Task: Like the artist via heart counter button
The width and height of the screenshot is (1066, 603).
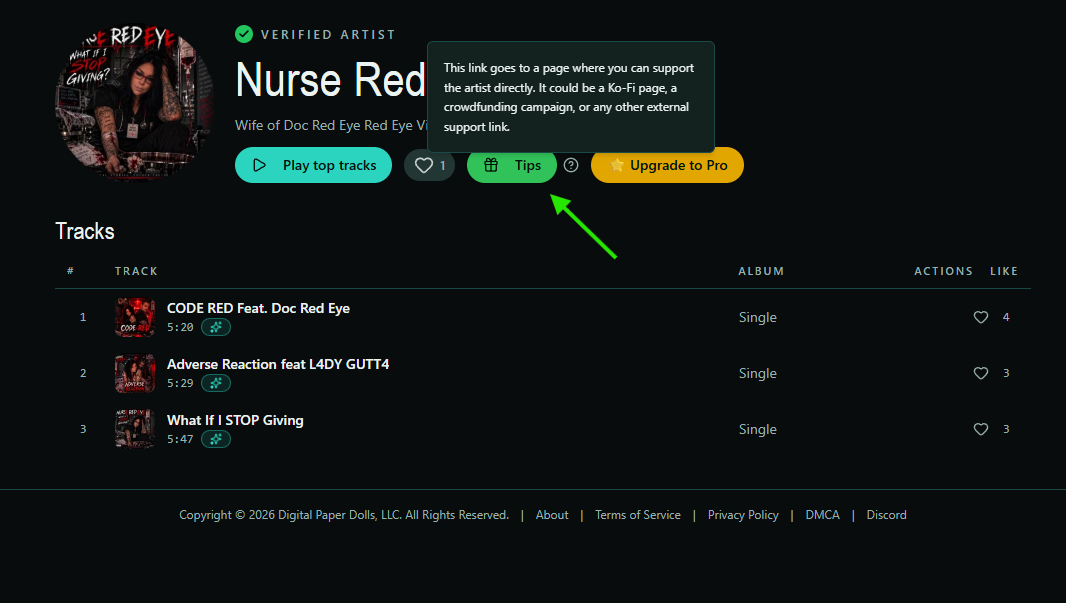Action: tap(430, 165)
